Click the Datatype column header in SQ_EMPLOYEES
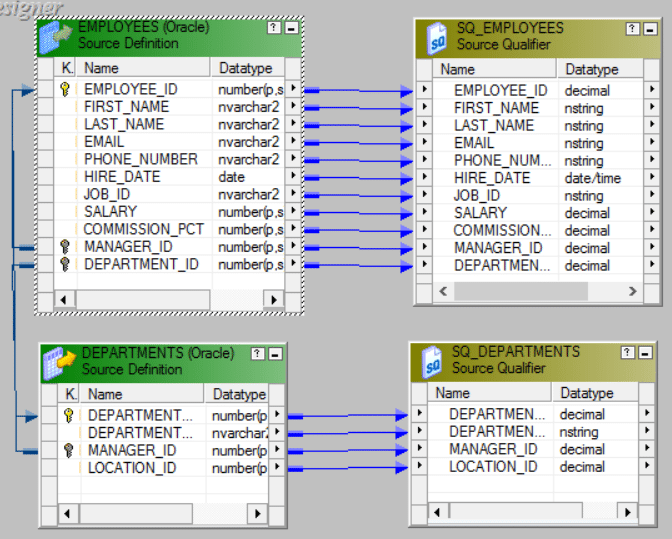672x539 pixels. point(600,69)
